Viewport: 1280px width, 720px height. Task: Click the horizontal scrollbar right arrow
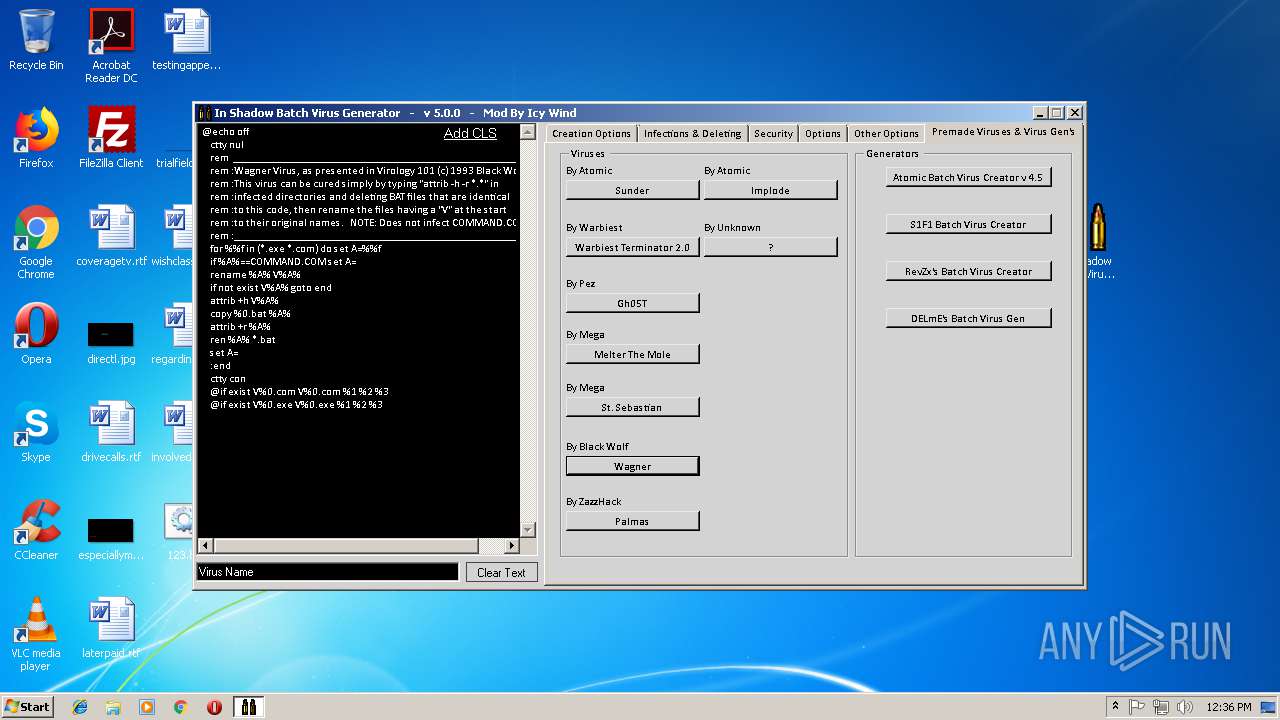pyautogui.click(x=512, y=546)
